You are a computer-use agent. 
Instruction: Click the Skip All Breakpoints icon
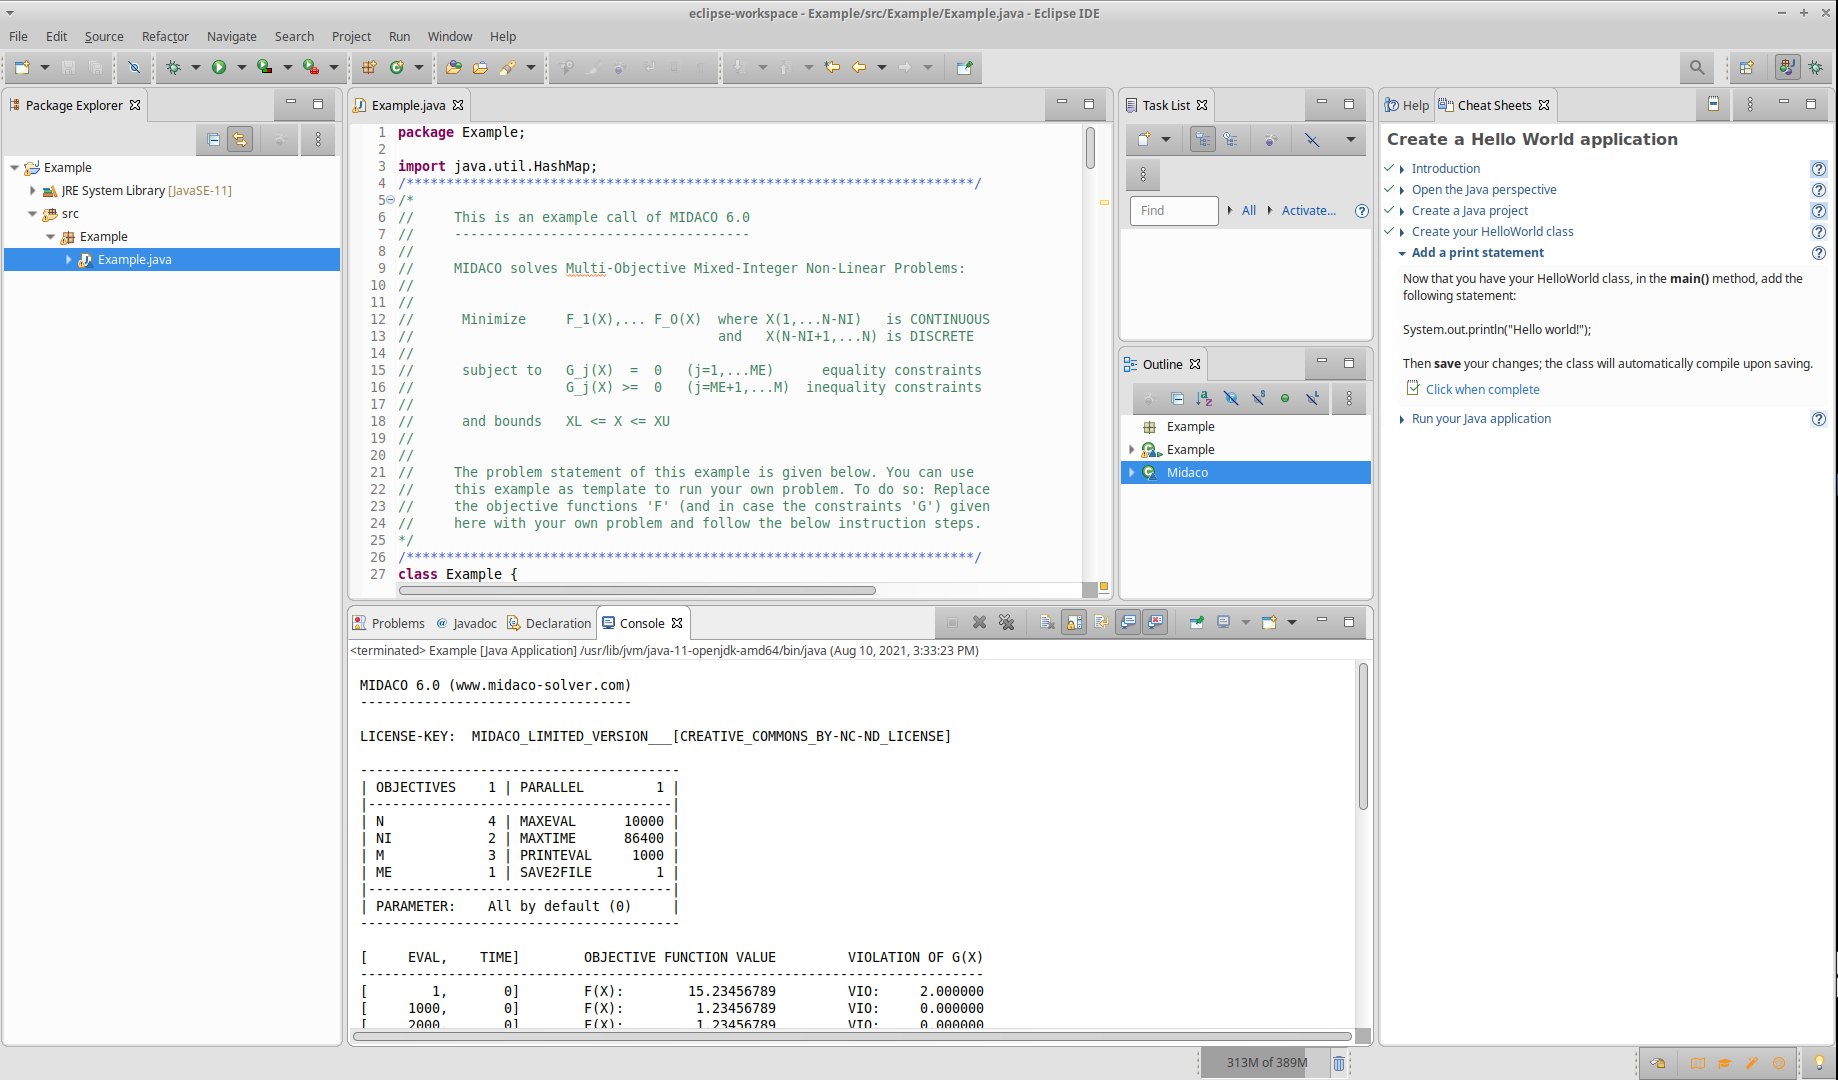(134, 67)
